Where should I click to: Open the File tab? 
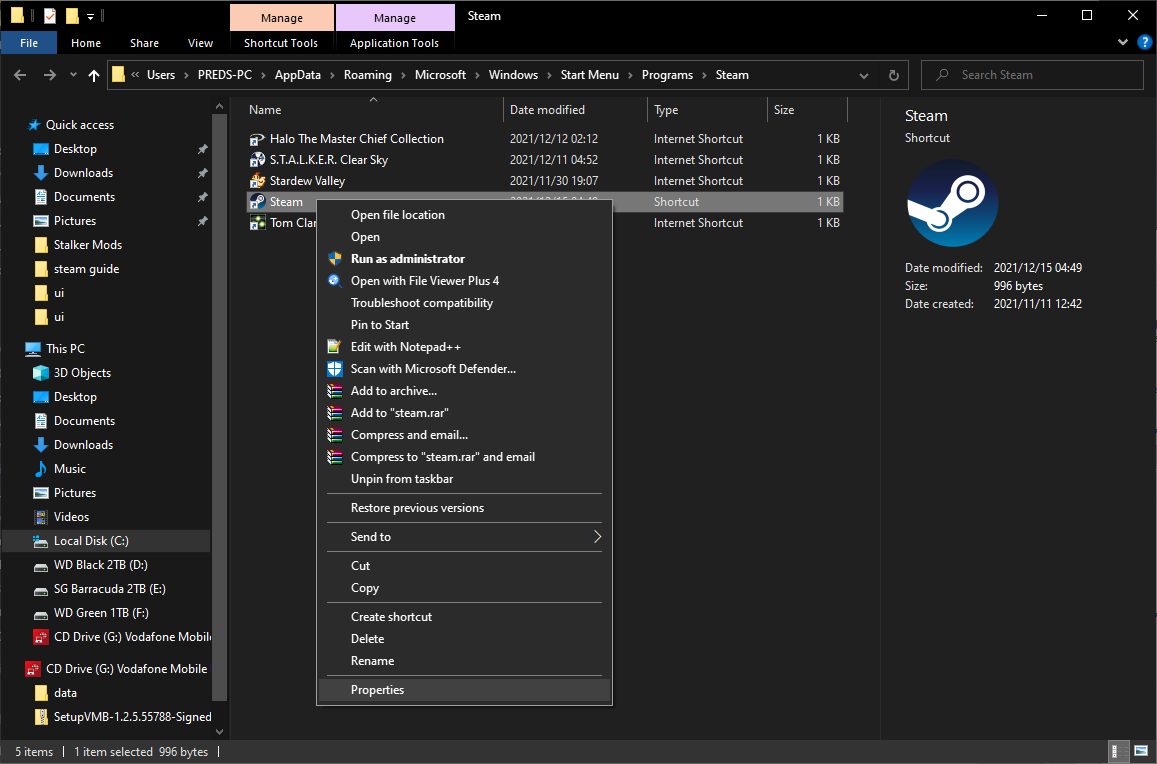click(29, 43)
